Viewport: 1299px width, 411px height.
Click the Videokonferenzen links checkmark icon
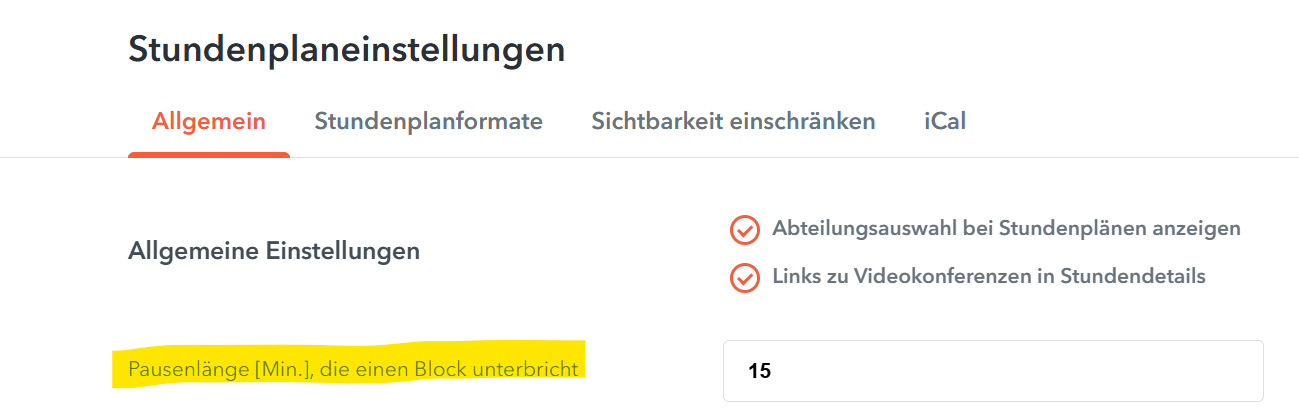point(744,278)
